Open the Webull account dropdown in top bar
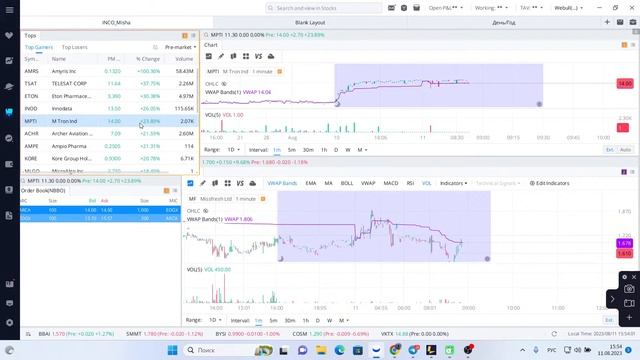The width and height of the screenshot is (640, 360). click(568, 8)
